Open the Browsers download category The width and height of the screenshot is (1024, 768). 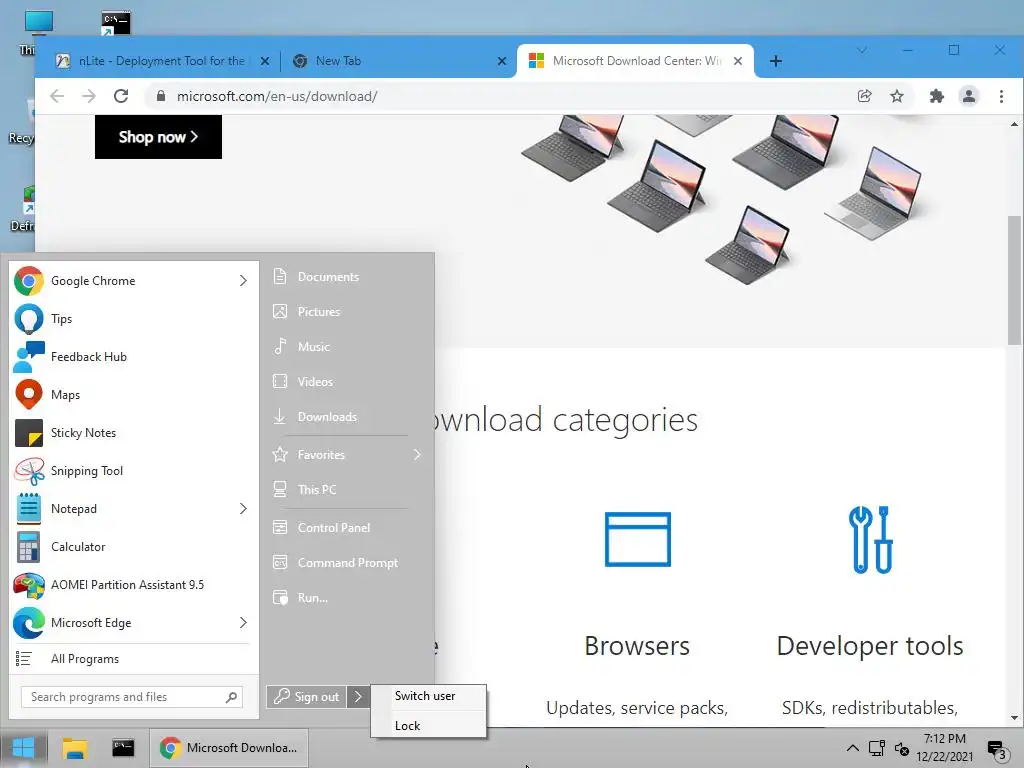pos(637,646)
